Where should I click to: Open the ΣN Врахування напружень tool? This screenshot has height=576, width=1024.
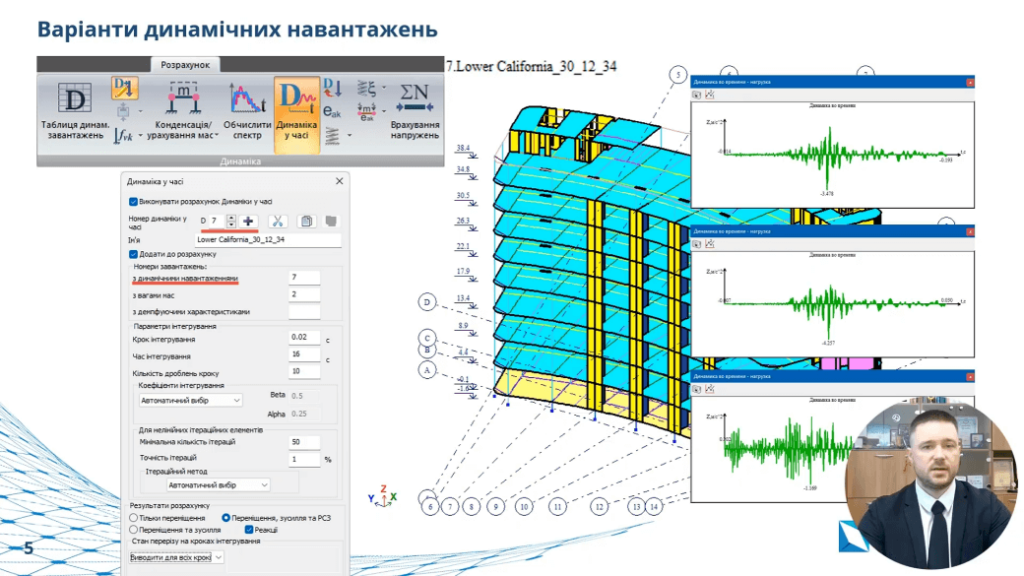[415, 110]
